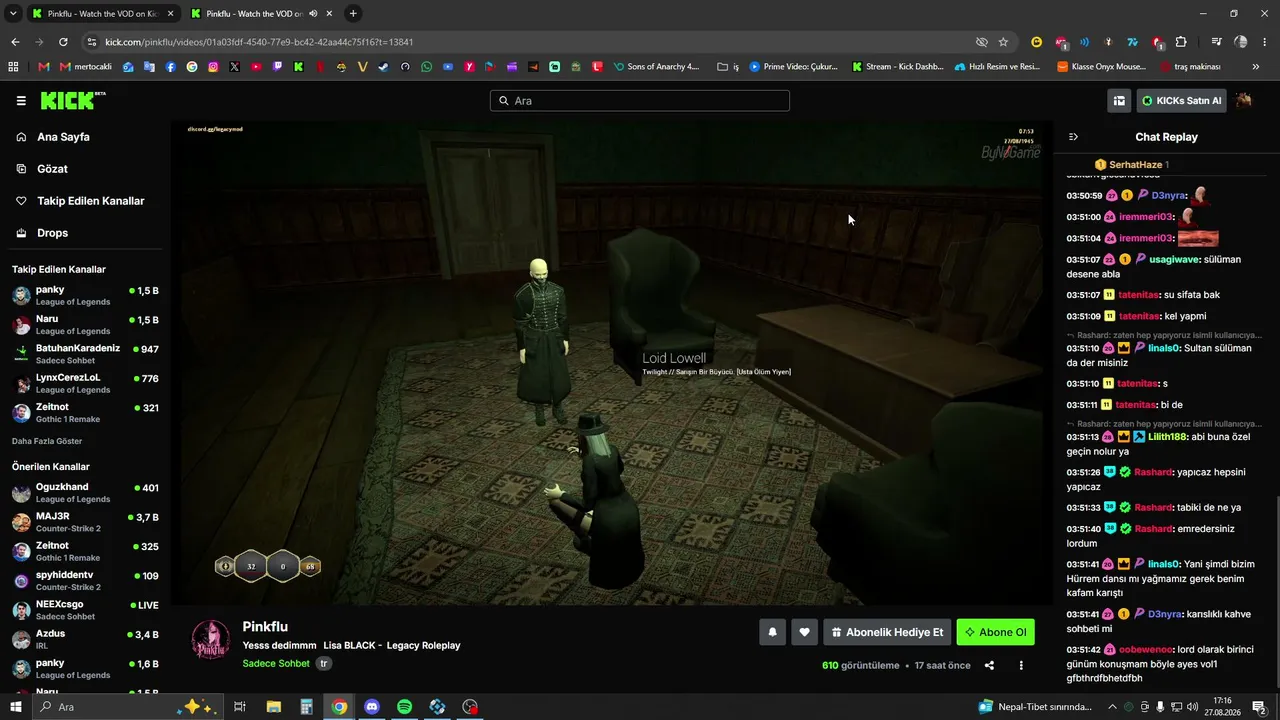
Task: Open Spotify from the taskbar
Action: click(404, 707)
